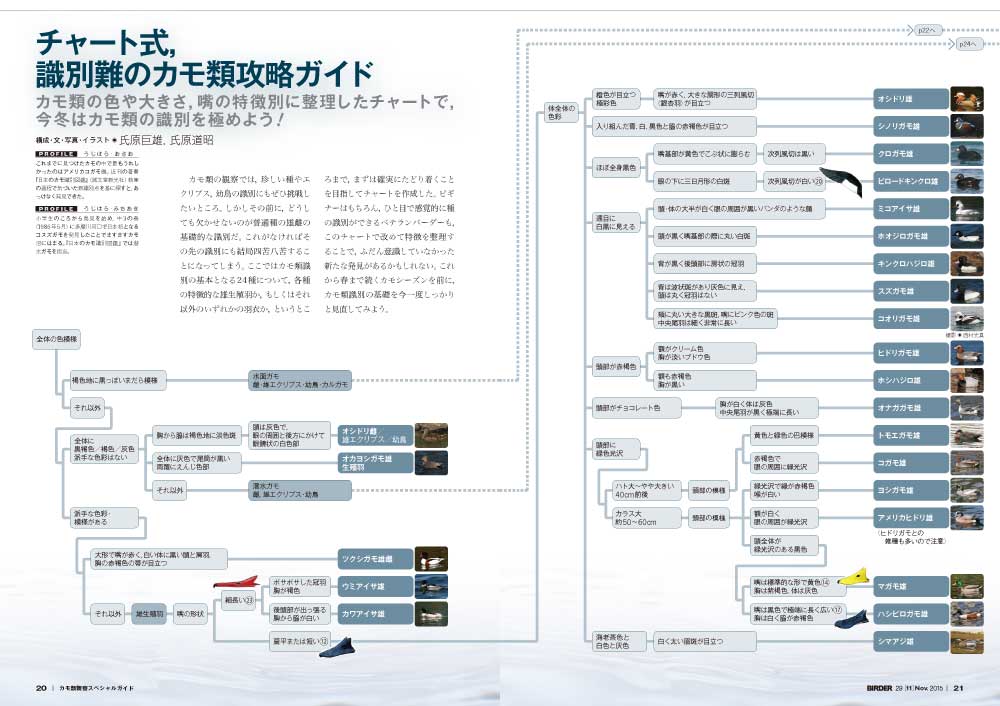Click the page number 21
The width and height of the screenshot is (1000, 706).
(959, 688)
